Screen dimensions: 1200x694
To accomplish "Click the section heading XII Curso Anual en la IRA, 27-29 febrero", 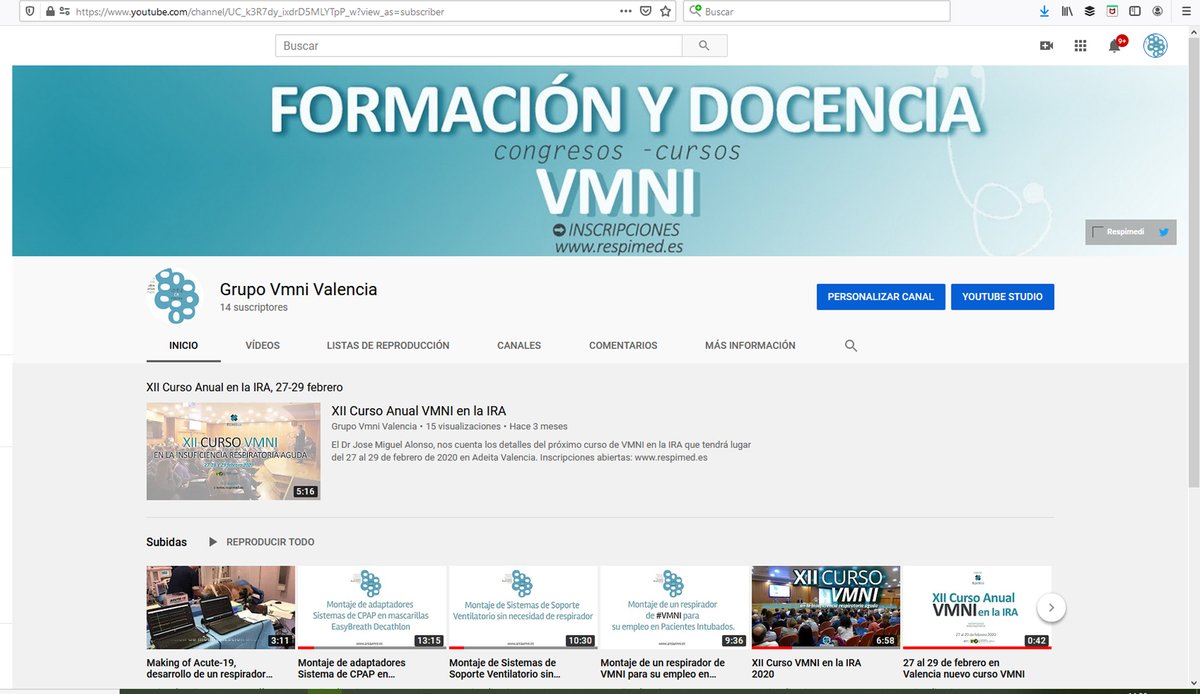I will [244, 387].
